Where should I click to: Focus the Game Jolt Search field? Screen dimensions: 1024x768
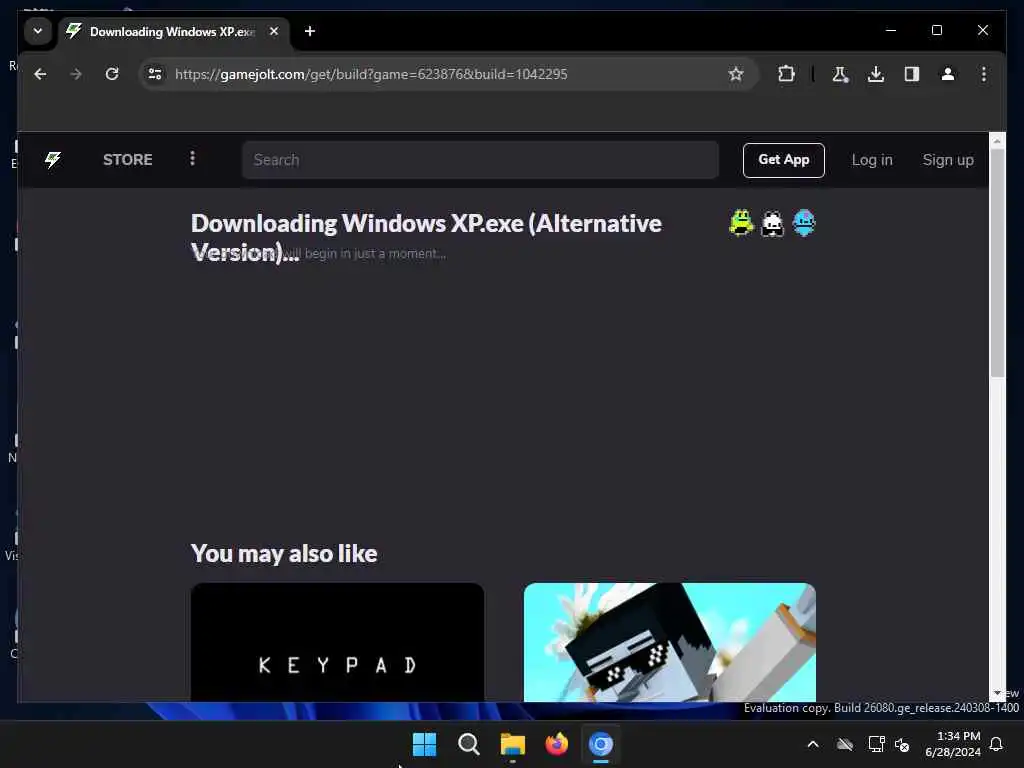click(480, 160)
